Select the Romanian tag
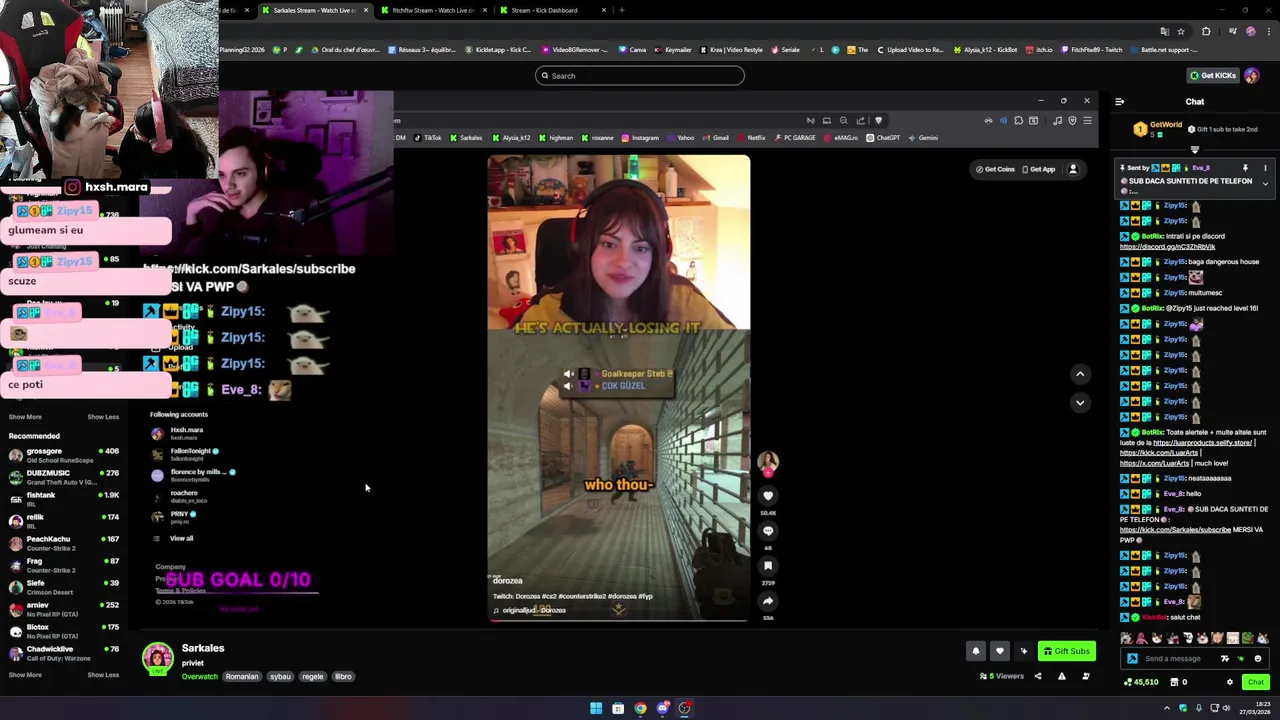The height and width of the screenshot is (720, 1280). pyautogui.click(x=242, y=676)
